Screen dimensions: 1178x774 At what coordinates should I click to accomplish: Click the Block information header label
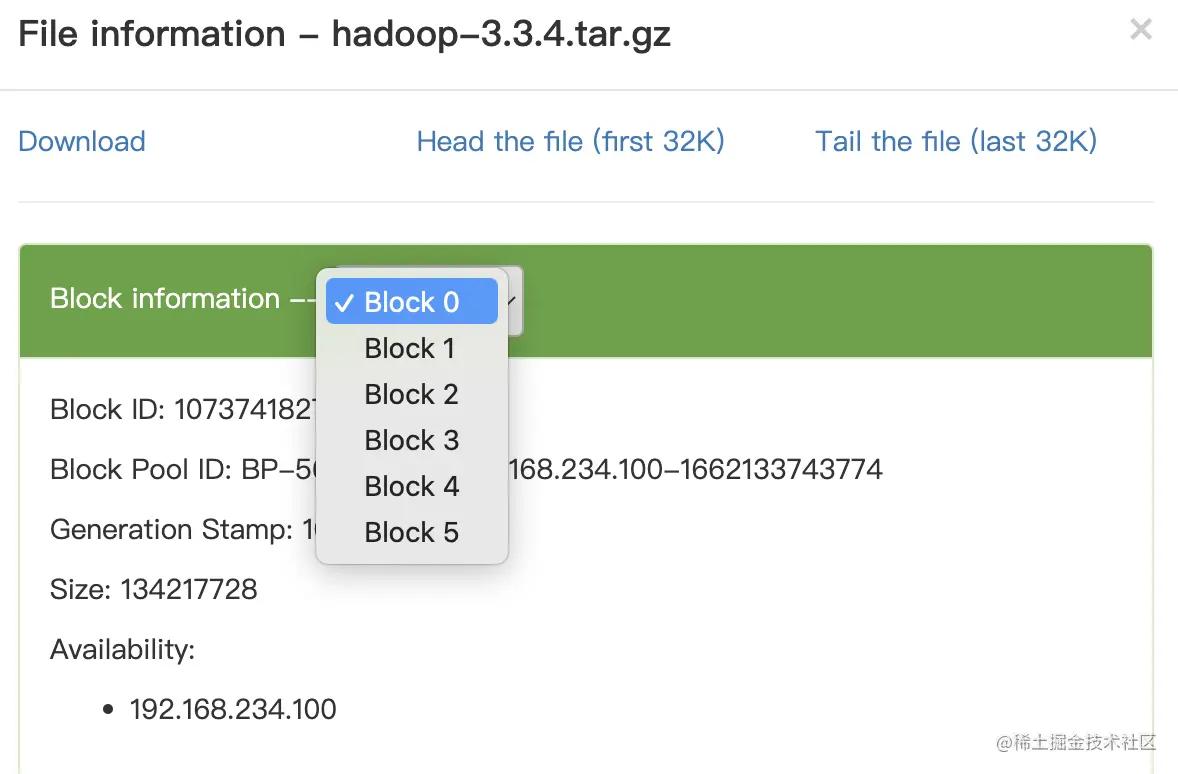[x=165, y=298]
